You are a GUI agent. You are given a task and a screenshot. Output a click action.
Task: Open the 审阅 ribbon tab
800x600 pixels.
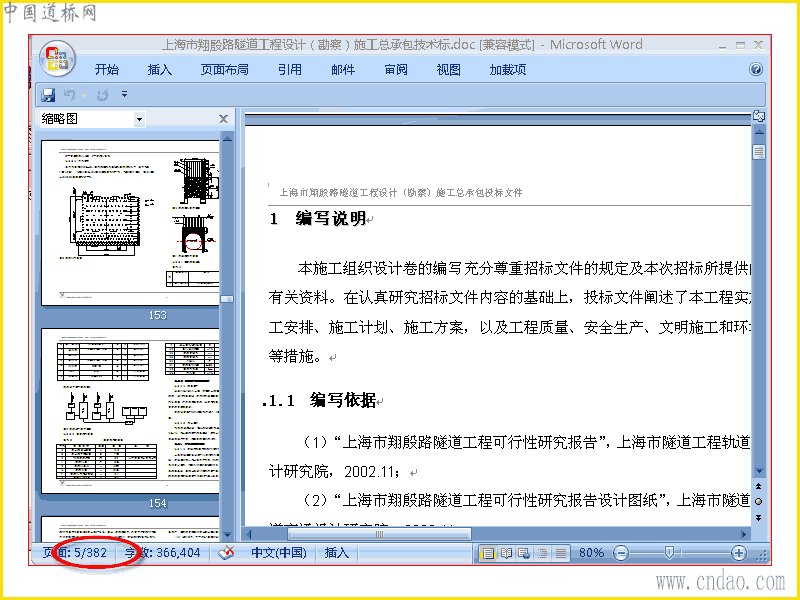click(x=396, y=69)
